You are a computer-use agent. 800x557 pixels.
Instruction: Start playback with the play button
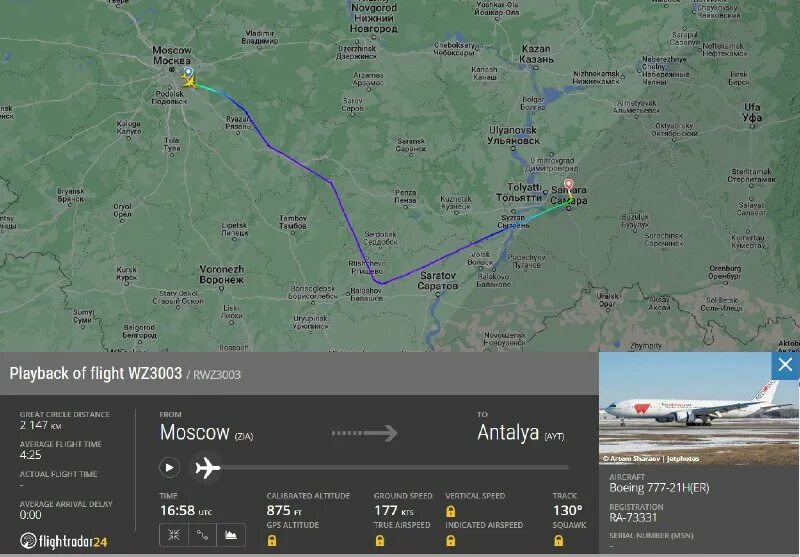[169, 467]
